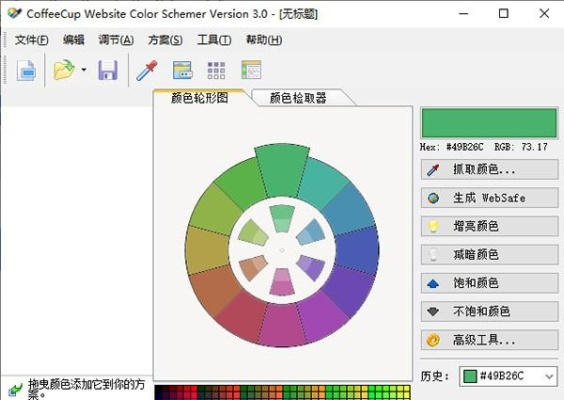The width and height of the screenshot is (564, 400).
Task: Click the RGB: 73.17 value text
Action: point(521,147)
